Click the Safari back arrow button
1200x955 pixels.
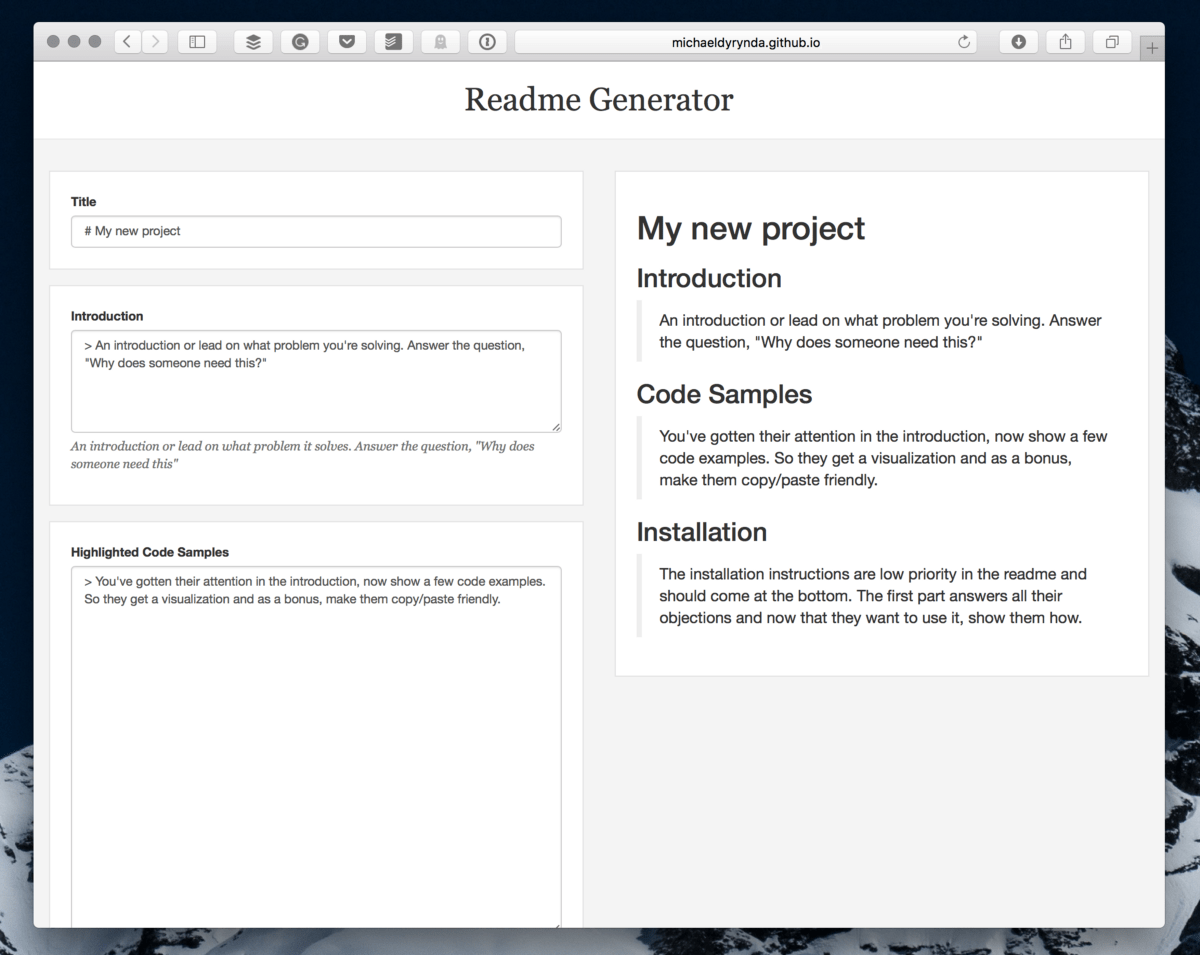[x=127, y=42]
